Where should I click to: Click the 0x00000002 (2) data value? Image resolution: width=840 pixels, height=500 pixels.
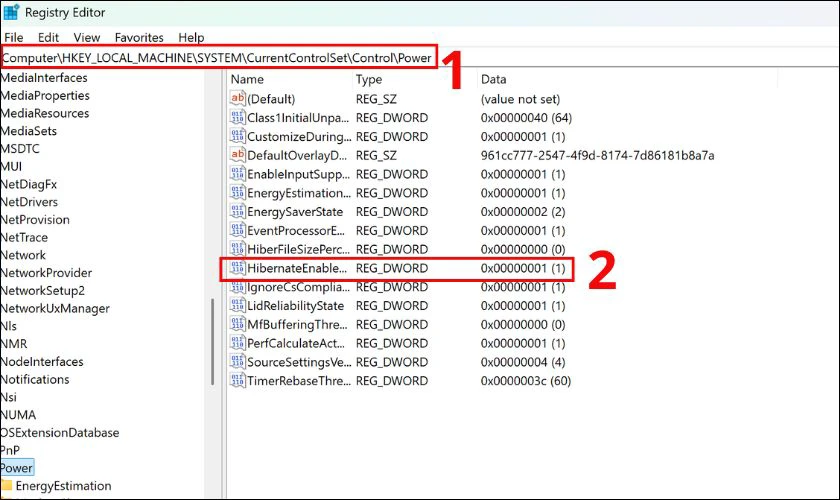[x=523, y=211]
